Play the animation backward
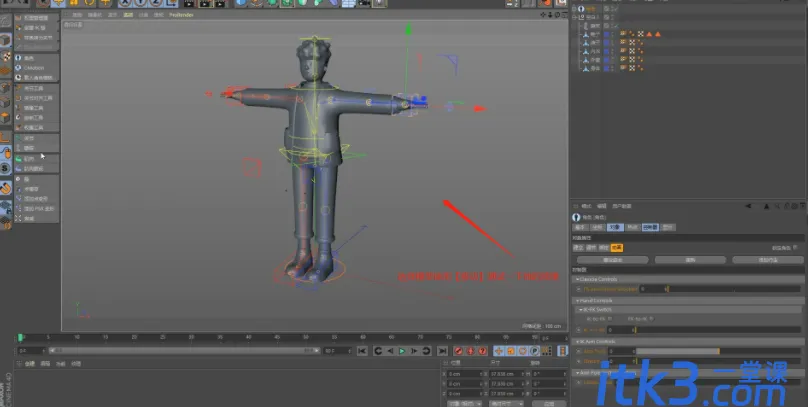 [x=390, y=351]
